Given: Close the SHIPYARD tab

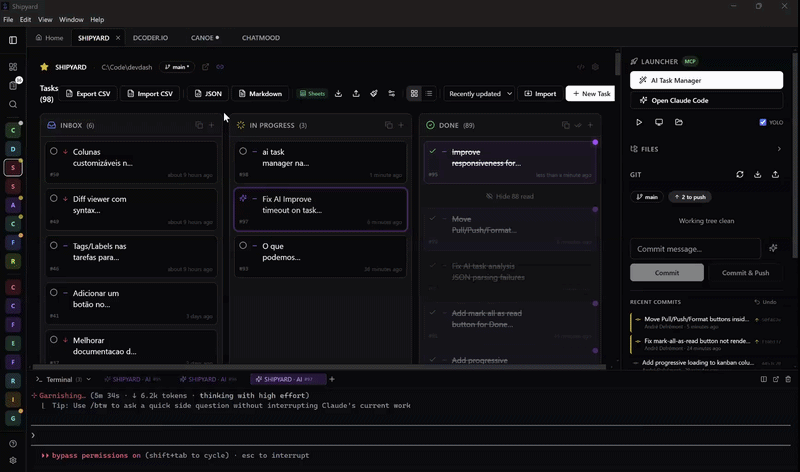Looking at the screenshot, I should click(x=118, y=38).
